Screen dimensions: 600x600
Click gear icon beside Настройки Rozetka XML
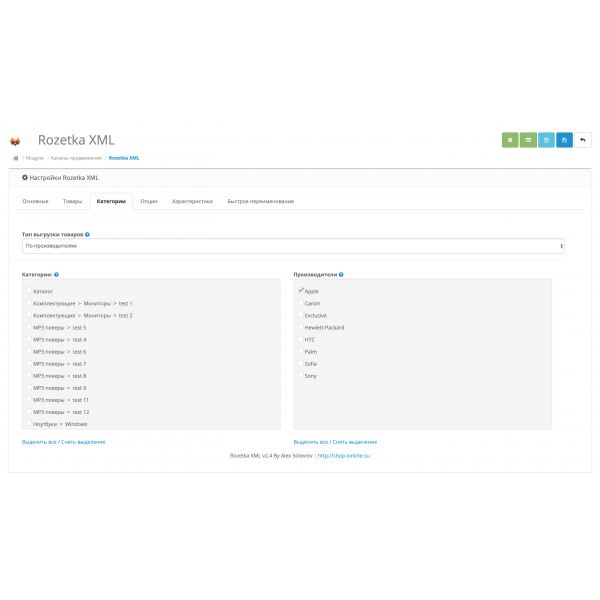25,178
